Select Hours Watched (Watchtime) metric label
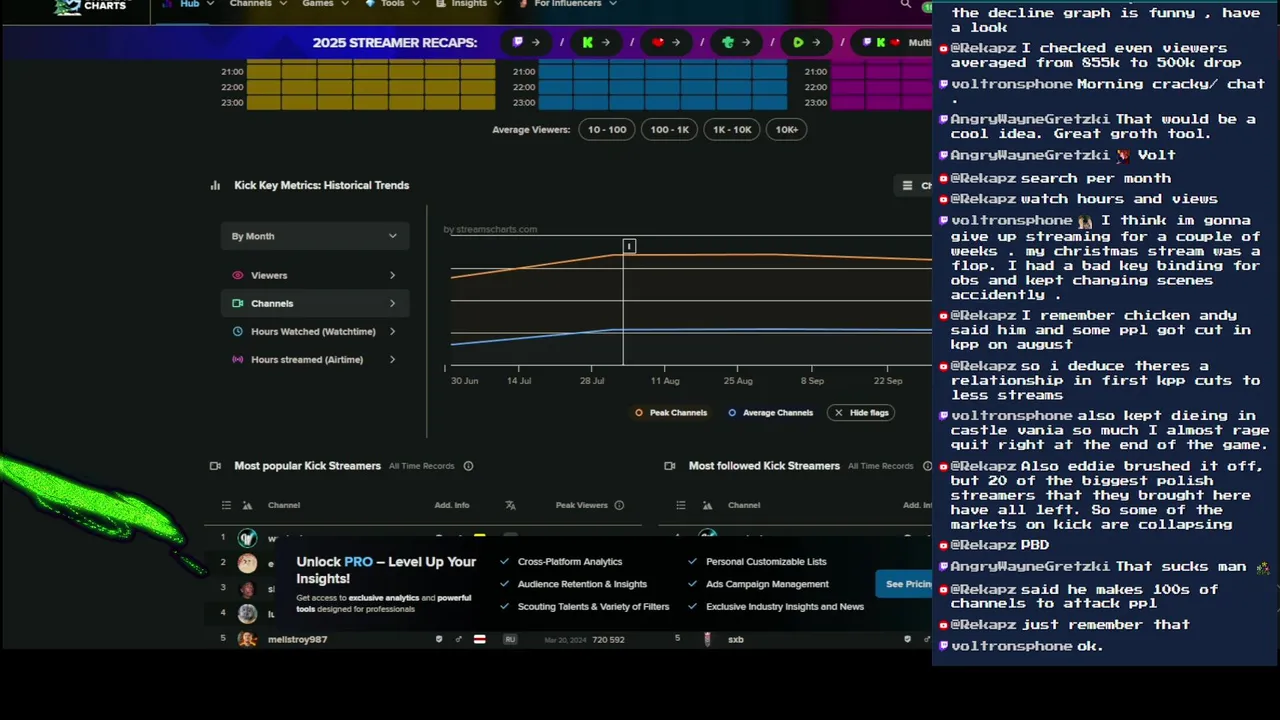The image size is (1280, 720). [x=313, y=331]
